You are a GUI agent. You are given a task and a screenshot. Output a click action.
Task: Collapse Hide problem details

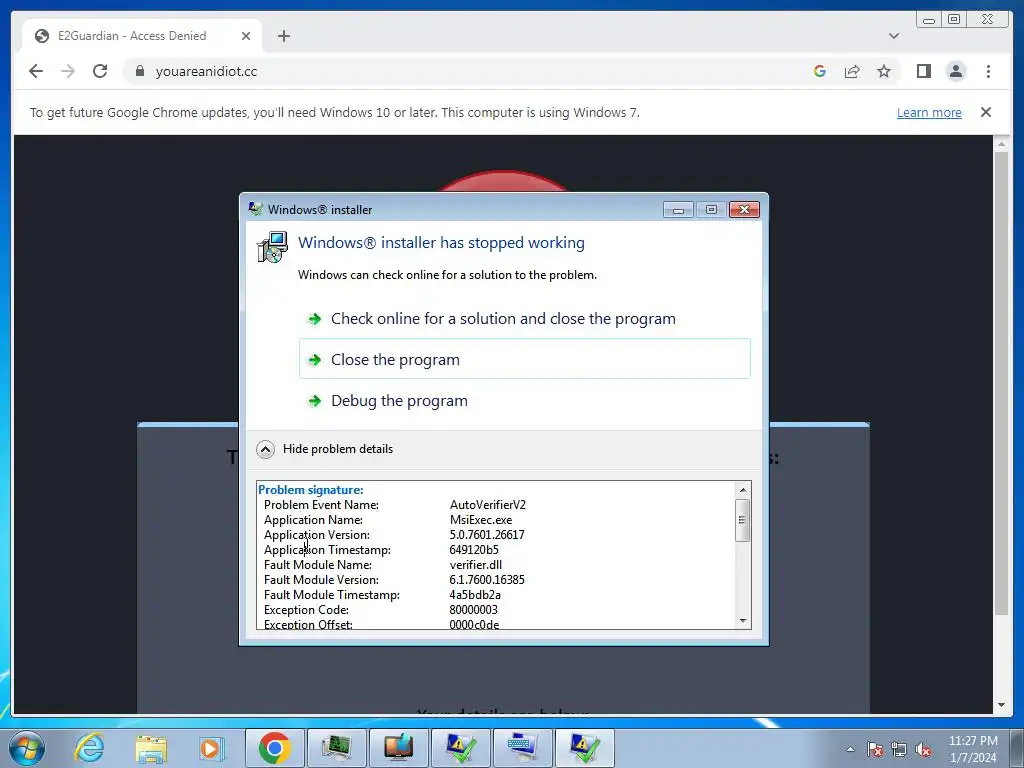click(325, 449)
